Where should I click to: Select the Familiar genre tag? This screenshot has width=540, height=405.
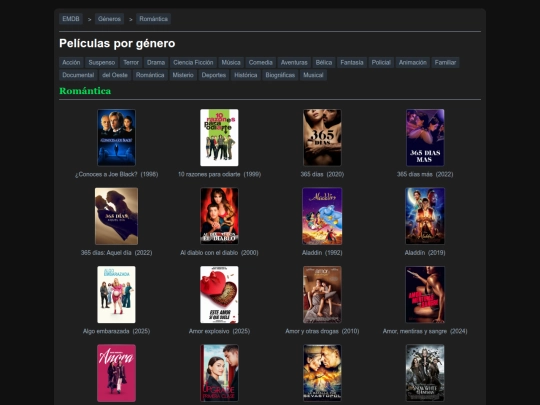pos(445,62)
